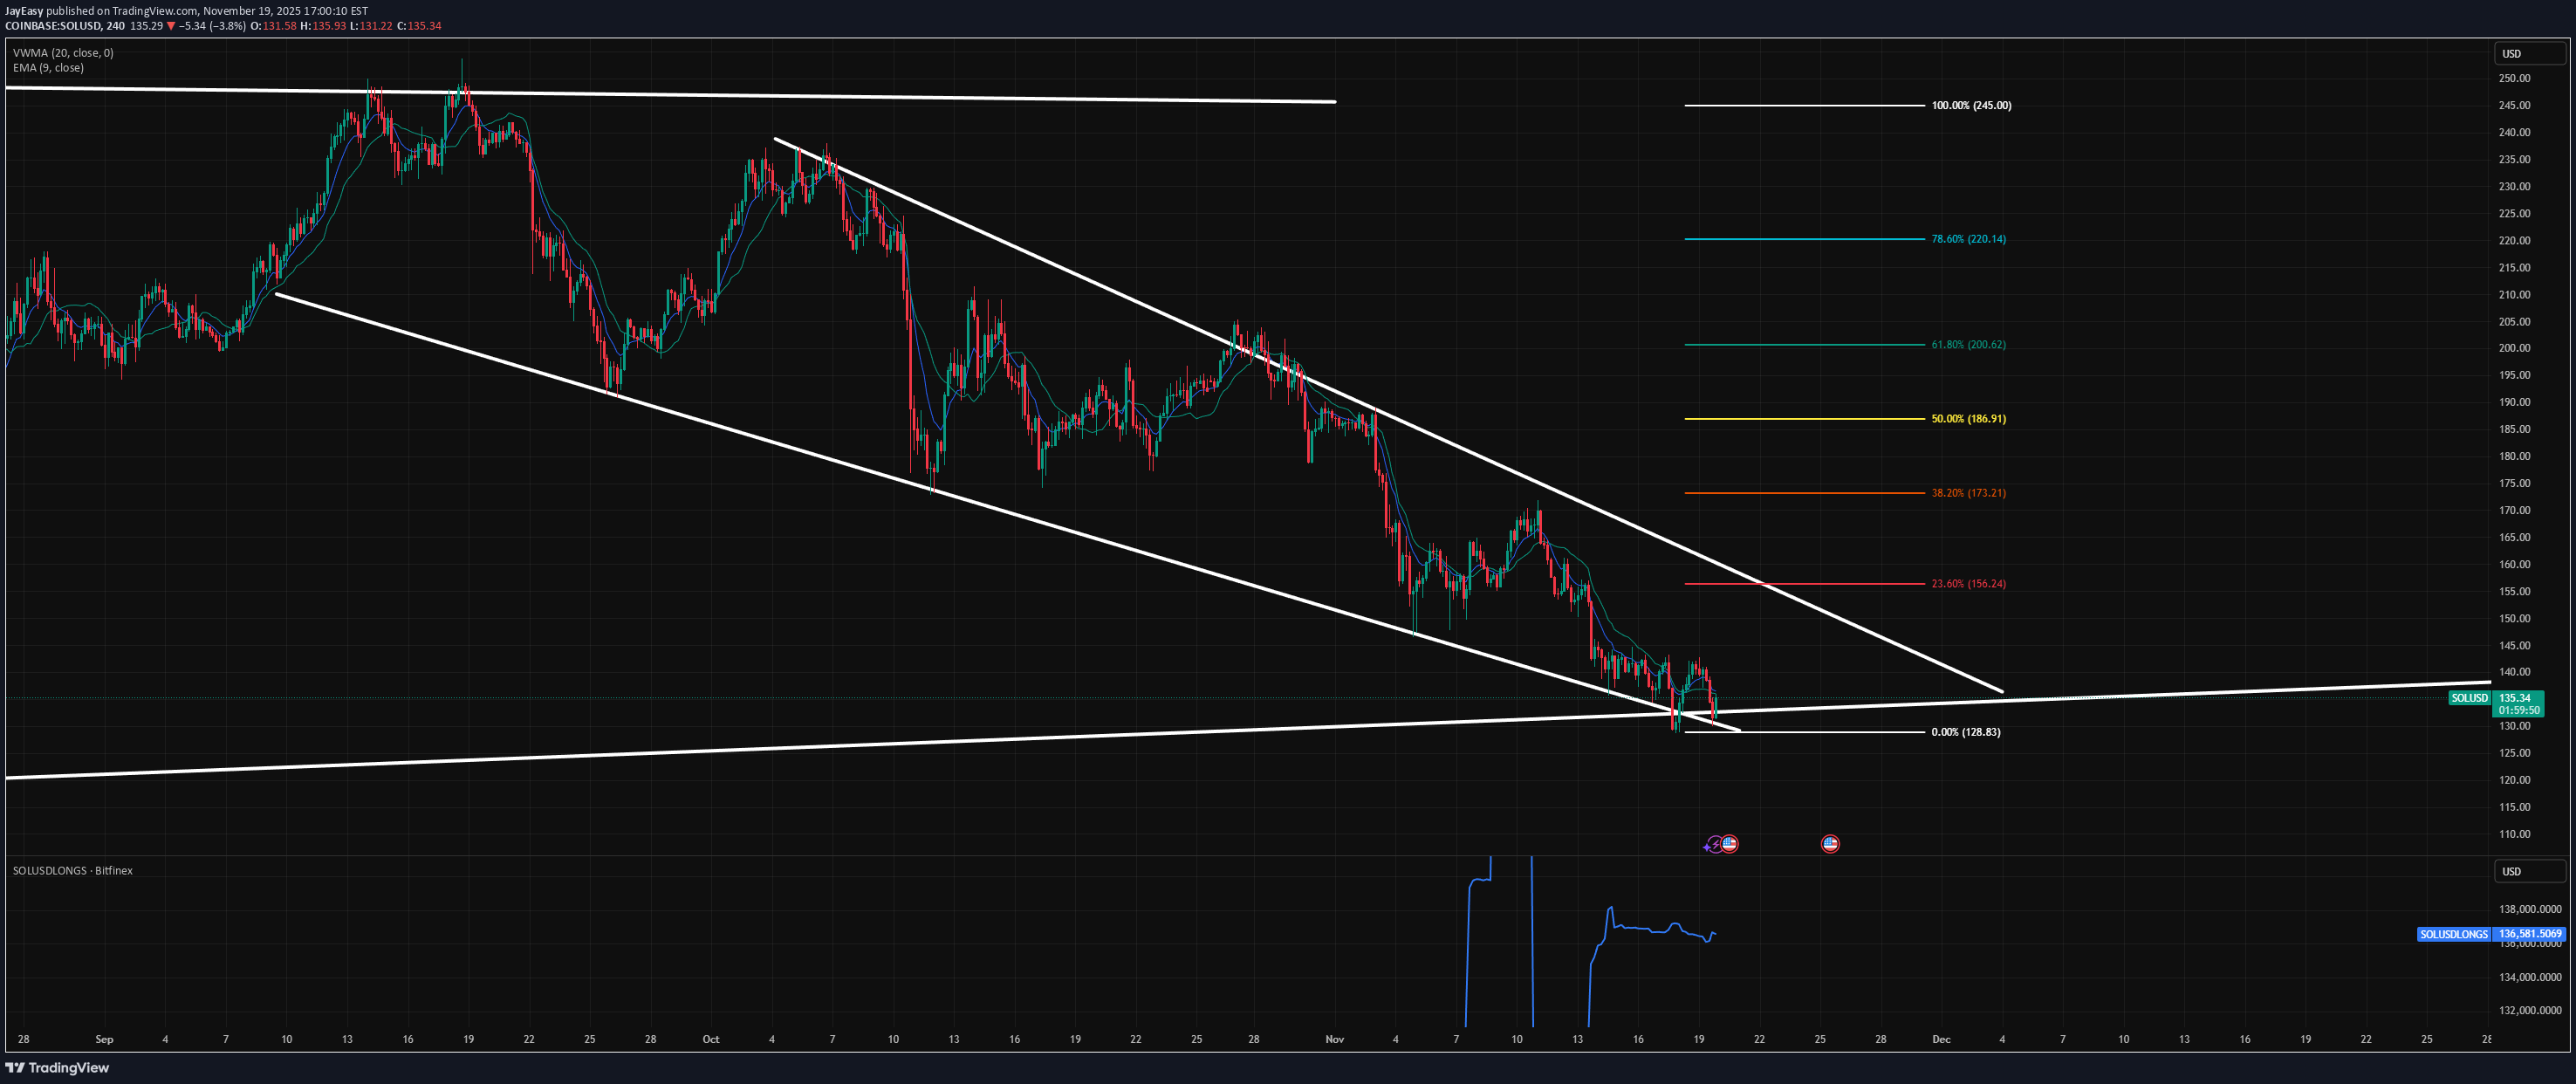
Task: Select the VWMA (20, close, 0) indicator label
Action: click(x=63, y=53)
